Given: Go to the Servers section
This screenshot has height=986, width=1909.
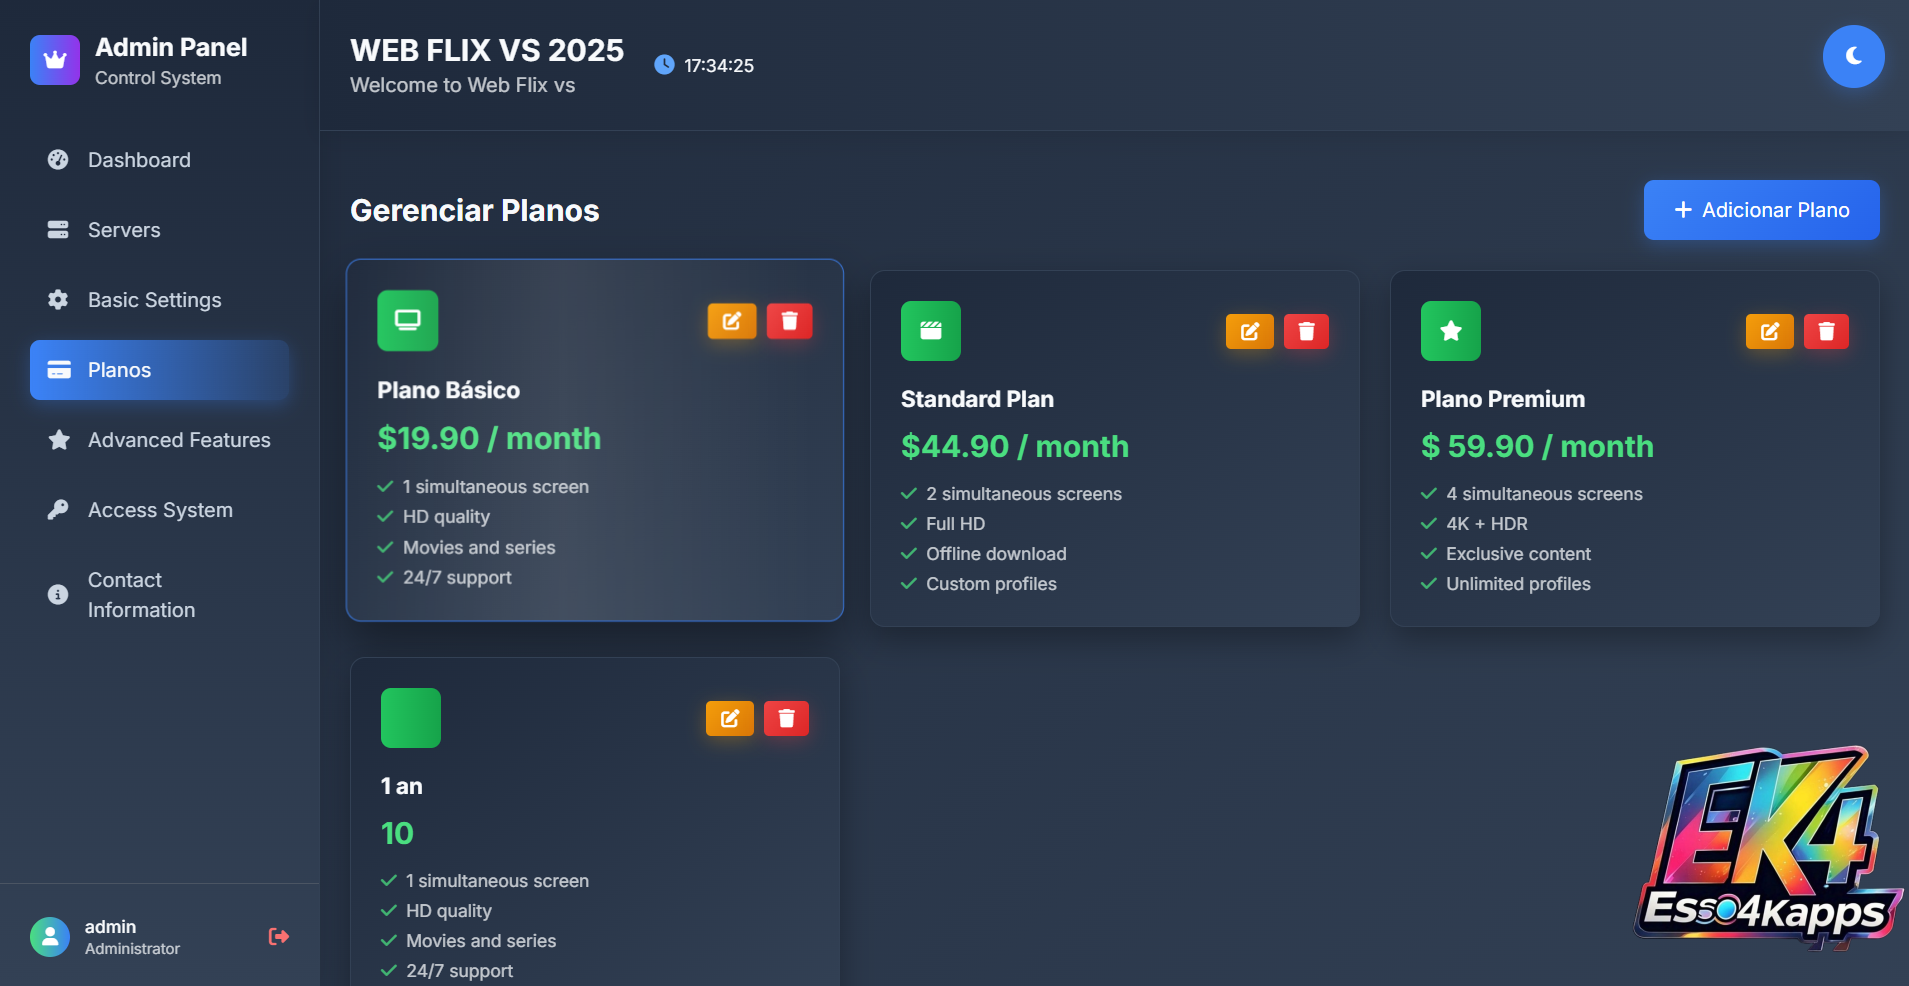Looking at the screenshot, I should tap(124, 230).
